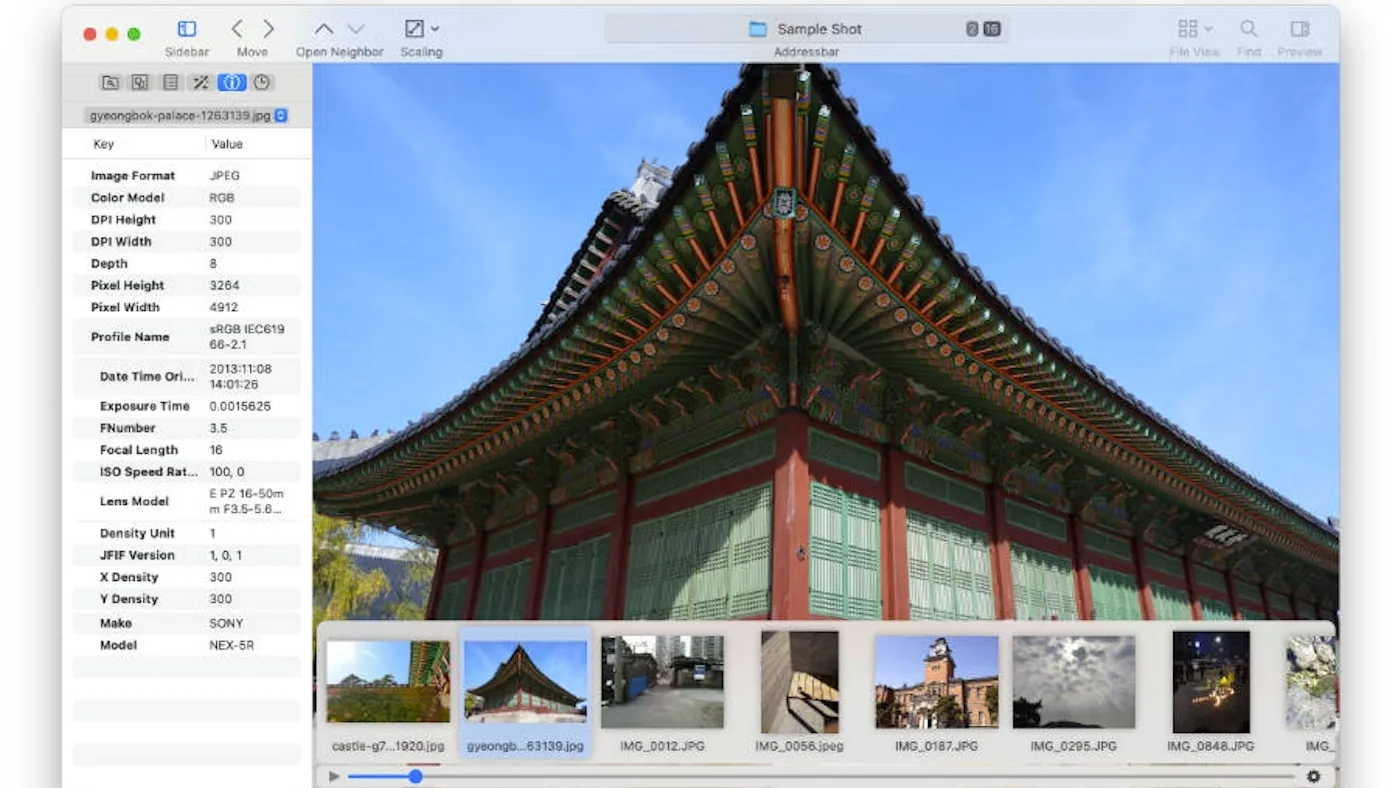Click the Open Neighbor up arrow
1400x788 pixels.
tap(323, 29)
